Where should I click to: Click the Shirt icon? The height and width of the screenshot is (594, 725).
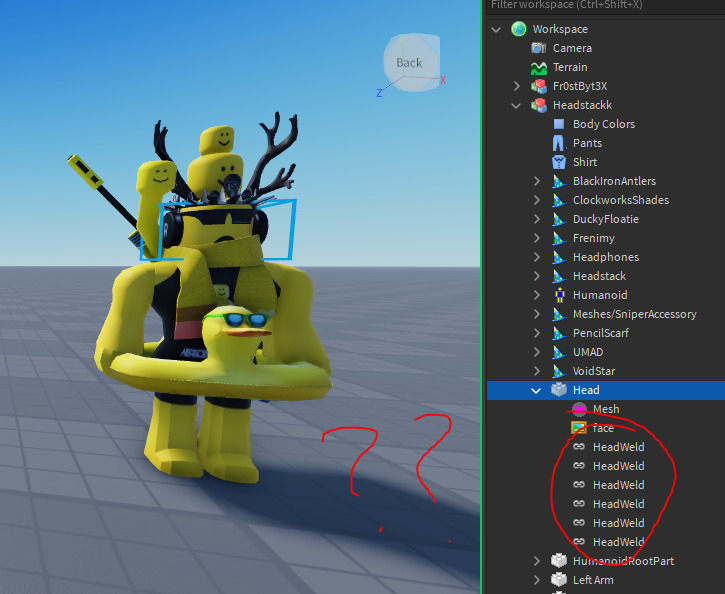559,162
